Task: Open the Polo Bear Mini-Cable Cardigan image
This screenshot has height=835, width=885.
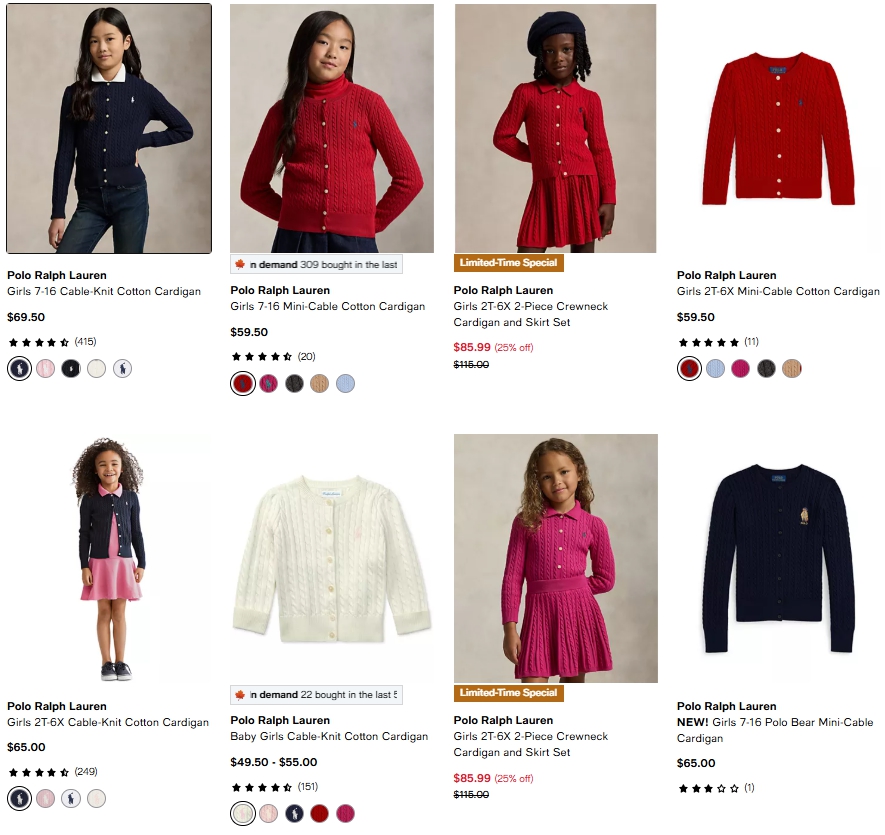Action: click(x=778, y=558)
